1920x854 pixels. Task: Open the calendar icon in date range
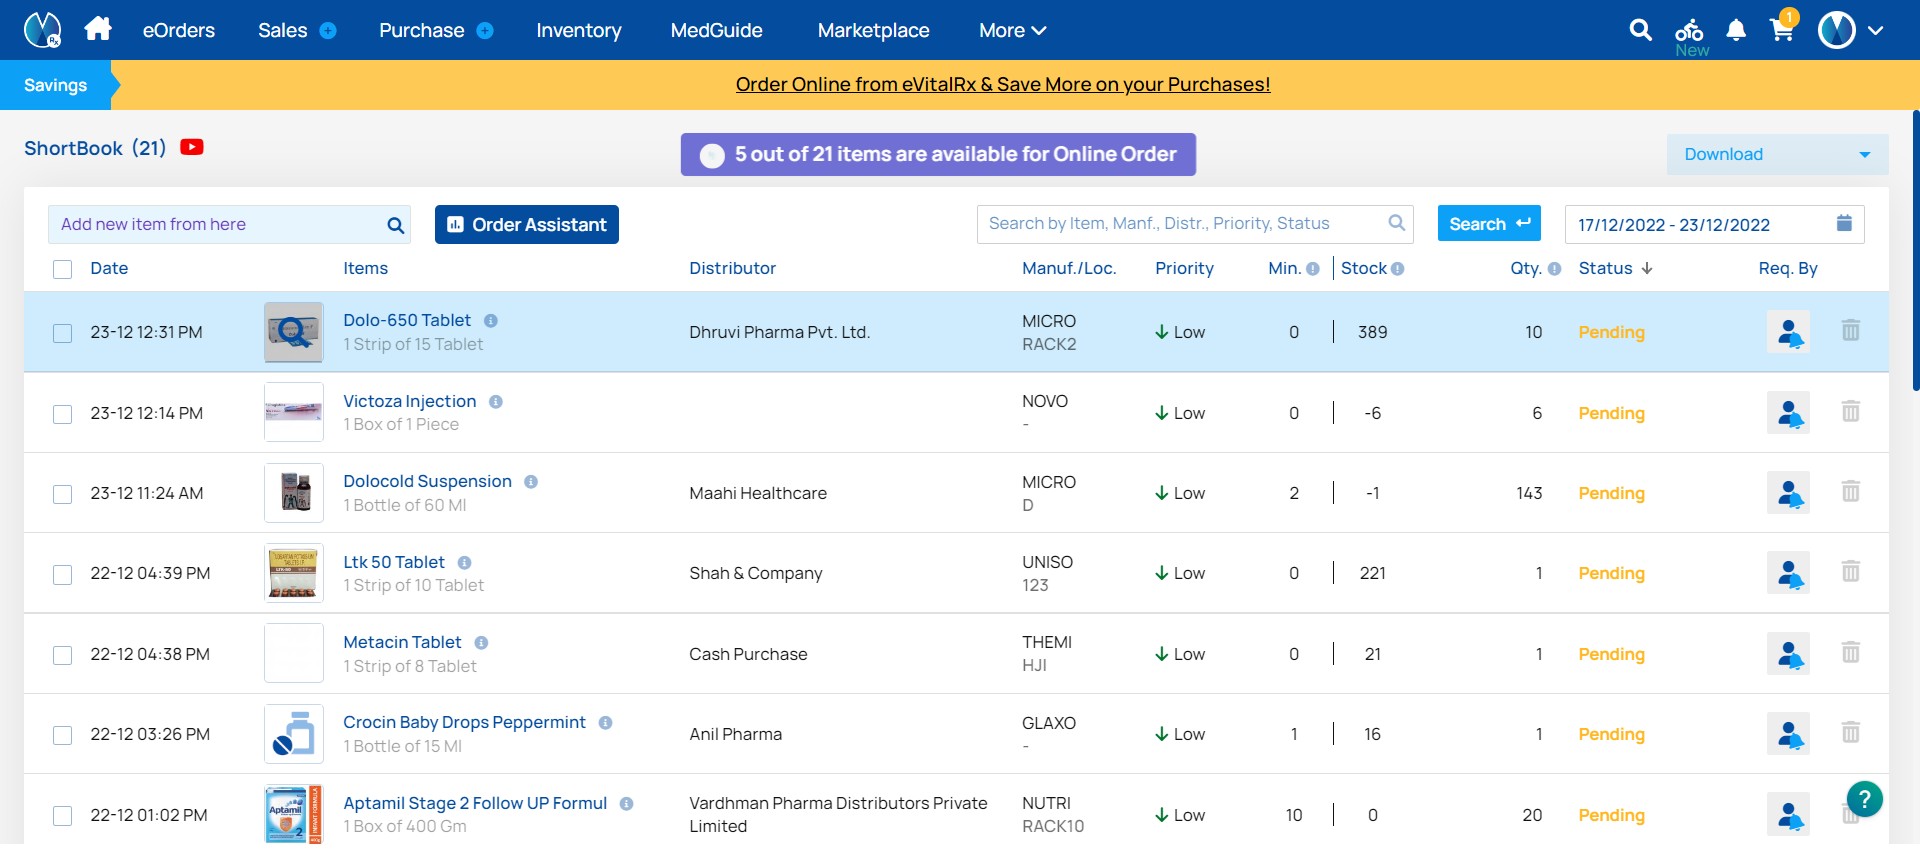(1844, 223)
